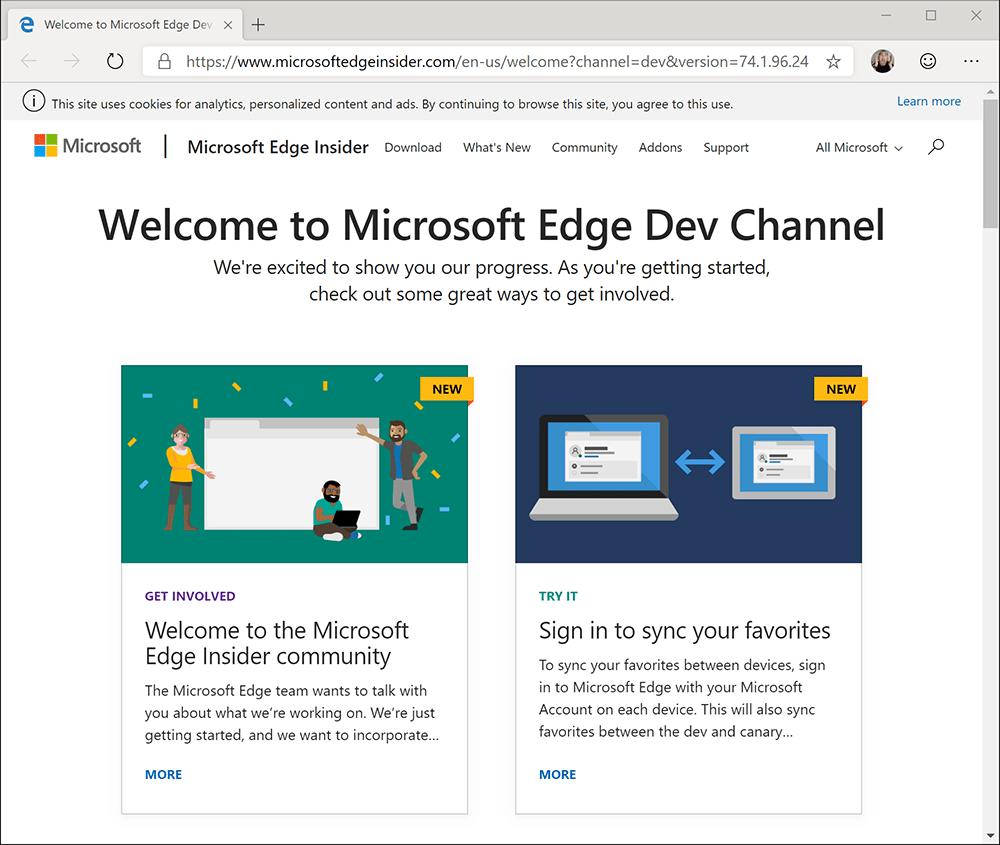Click the site security lock icon
This screenshot has width=1000, height=845.
coord(163,61)
